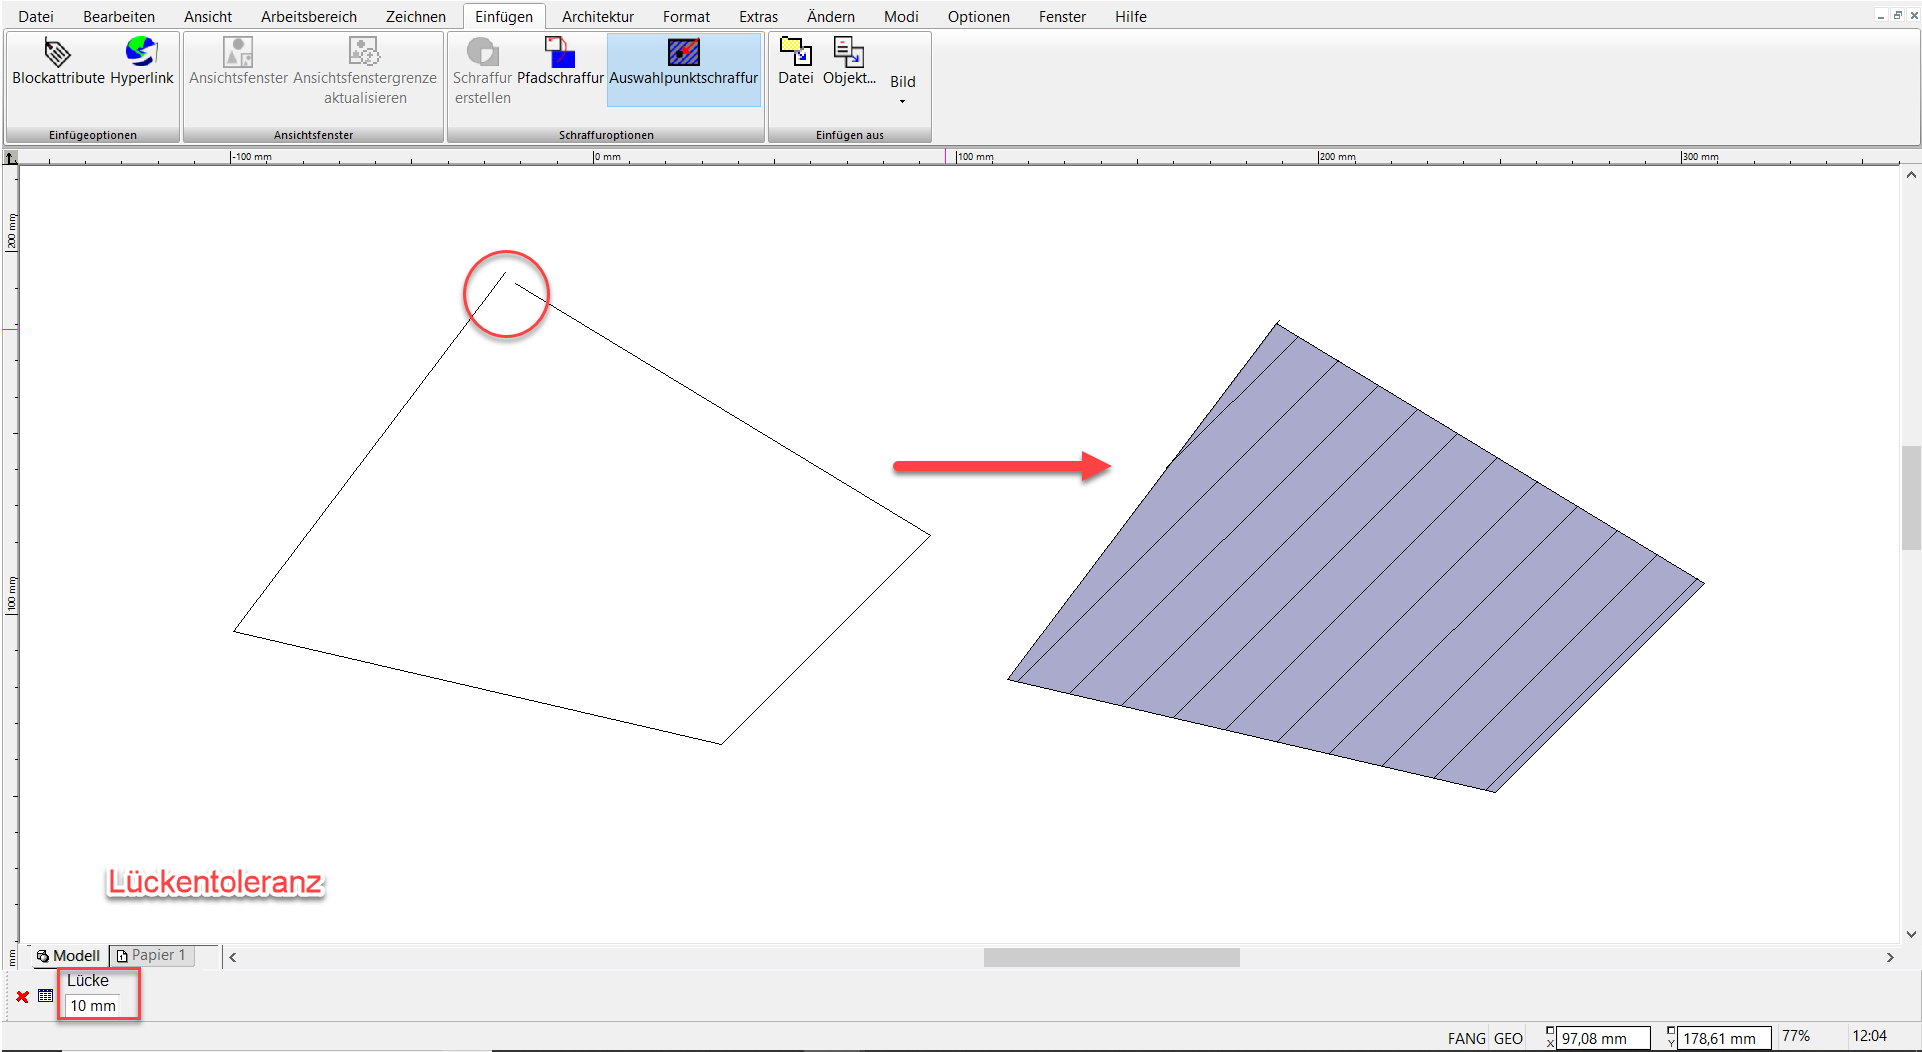The height and width of the screenshot is (1052, 1922).
Task: Toggle GEO mode in status bar
Action: tap(1508, 1038)
